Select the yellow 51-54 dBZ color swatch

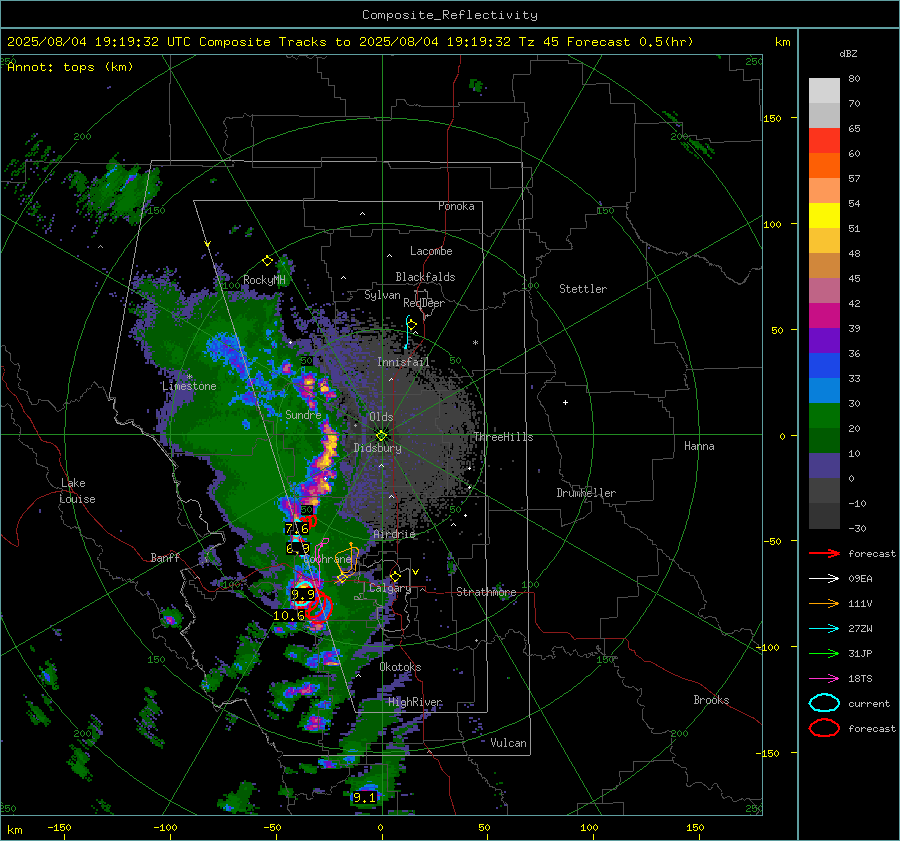(x=824, y=216)
